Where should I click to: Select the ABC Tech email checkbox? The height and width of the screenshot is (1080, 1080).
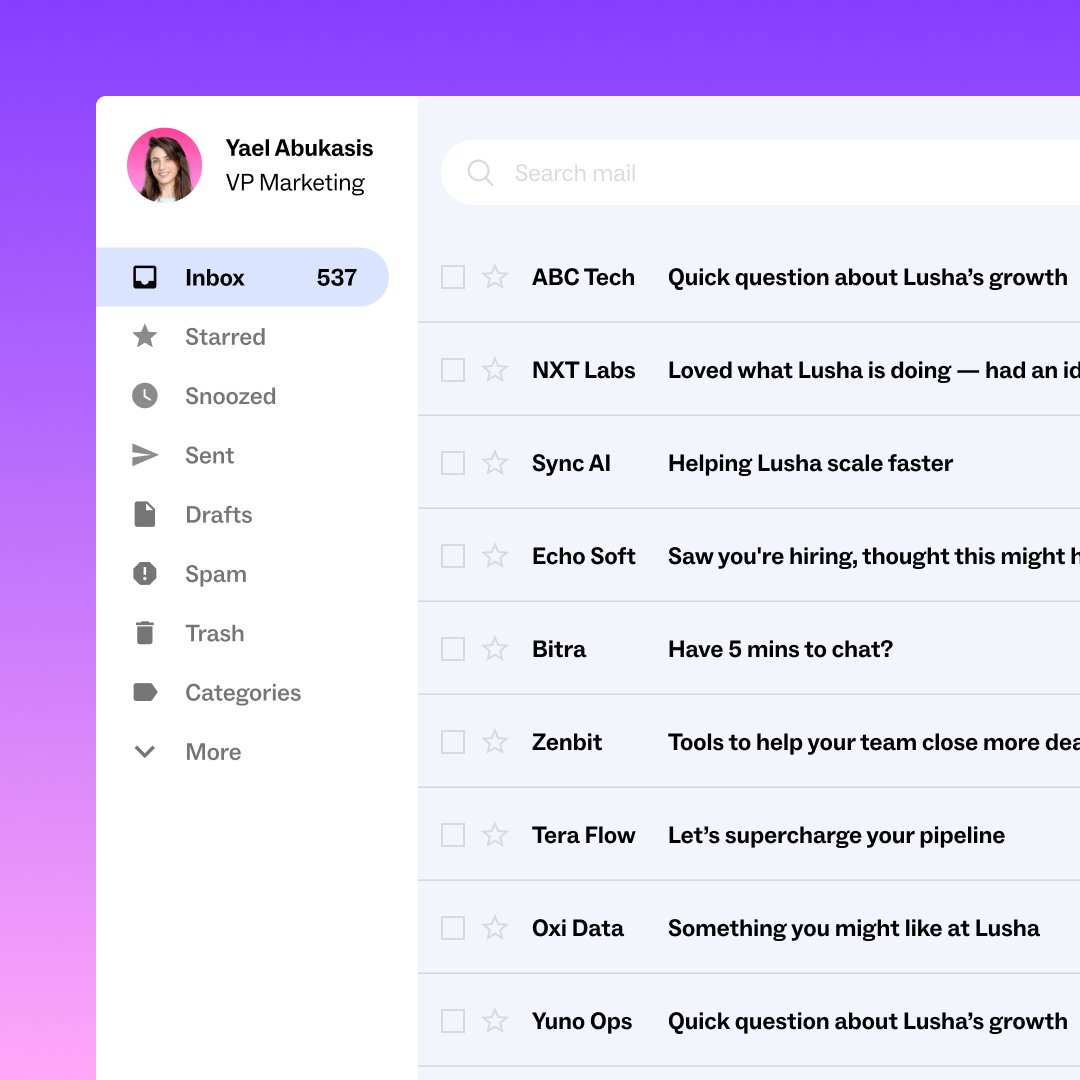[453, 277]
